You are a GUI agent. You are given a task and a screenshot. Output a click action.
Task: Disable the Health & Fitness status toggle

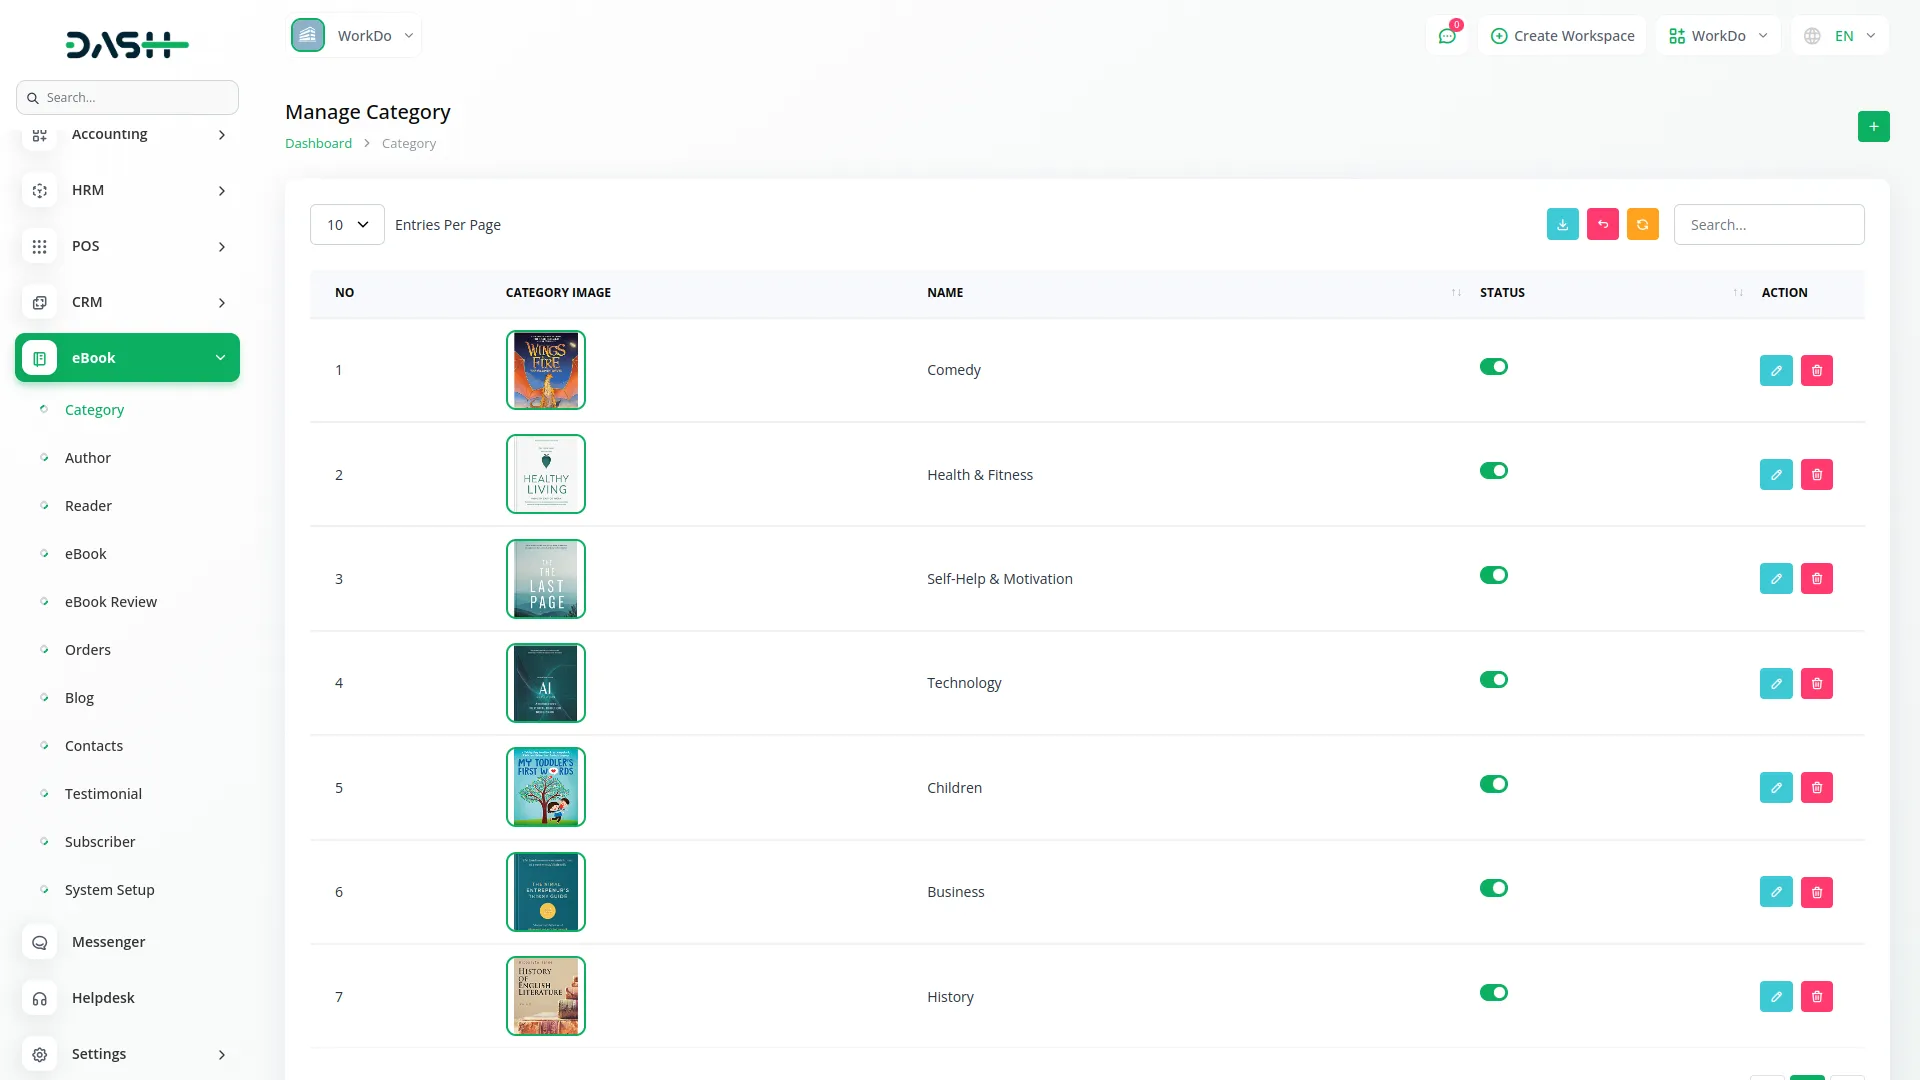click(x=1493, y=471)
